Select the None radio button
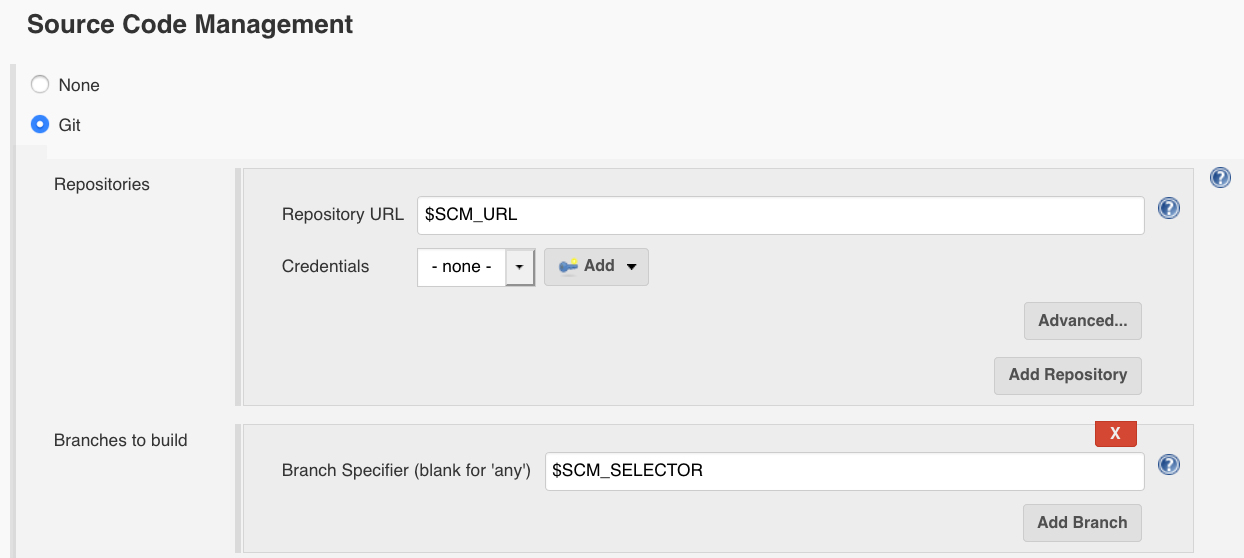 point(40,85)
